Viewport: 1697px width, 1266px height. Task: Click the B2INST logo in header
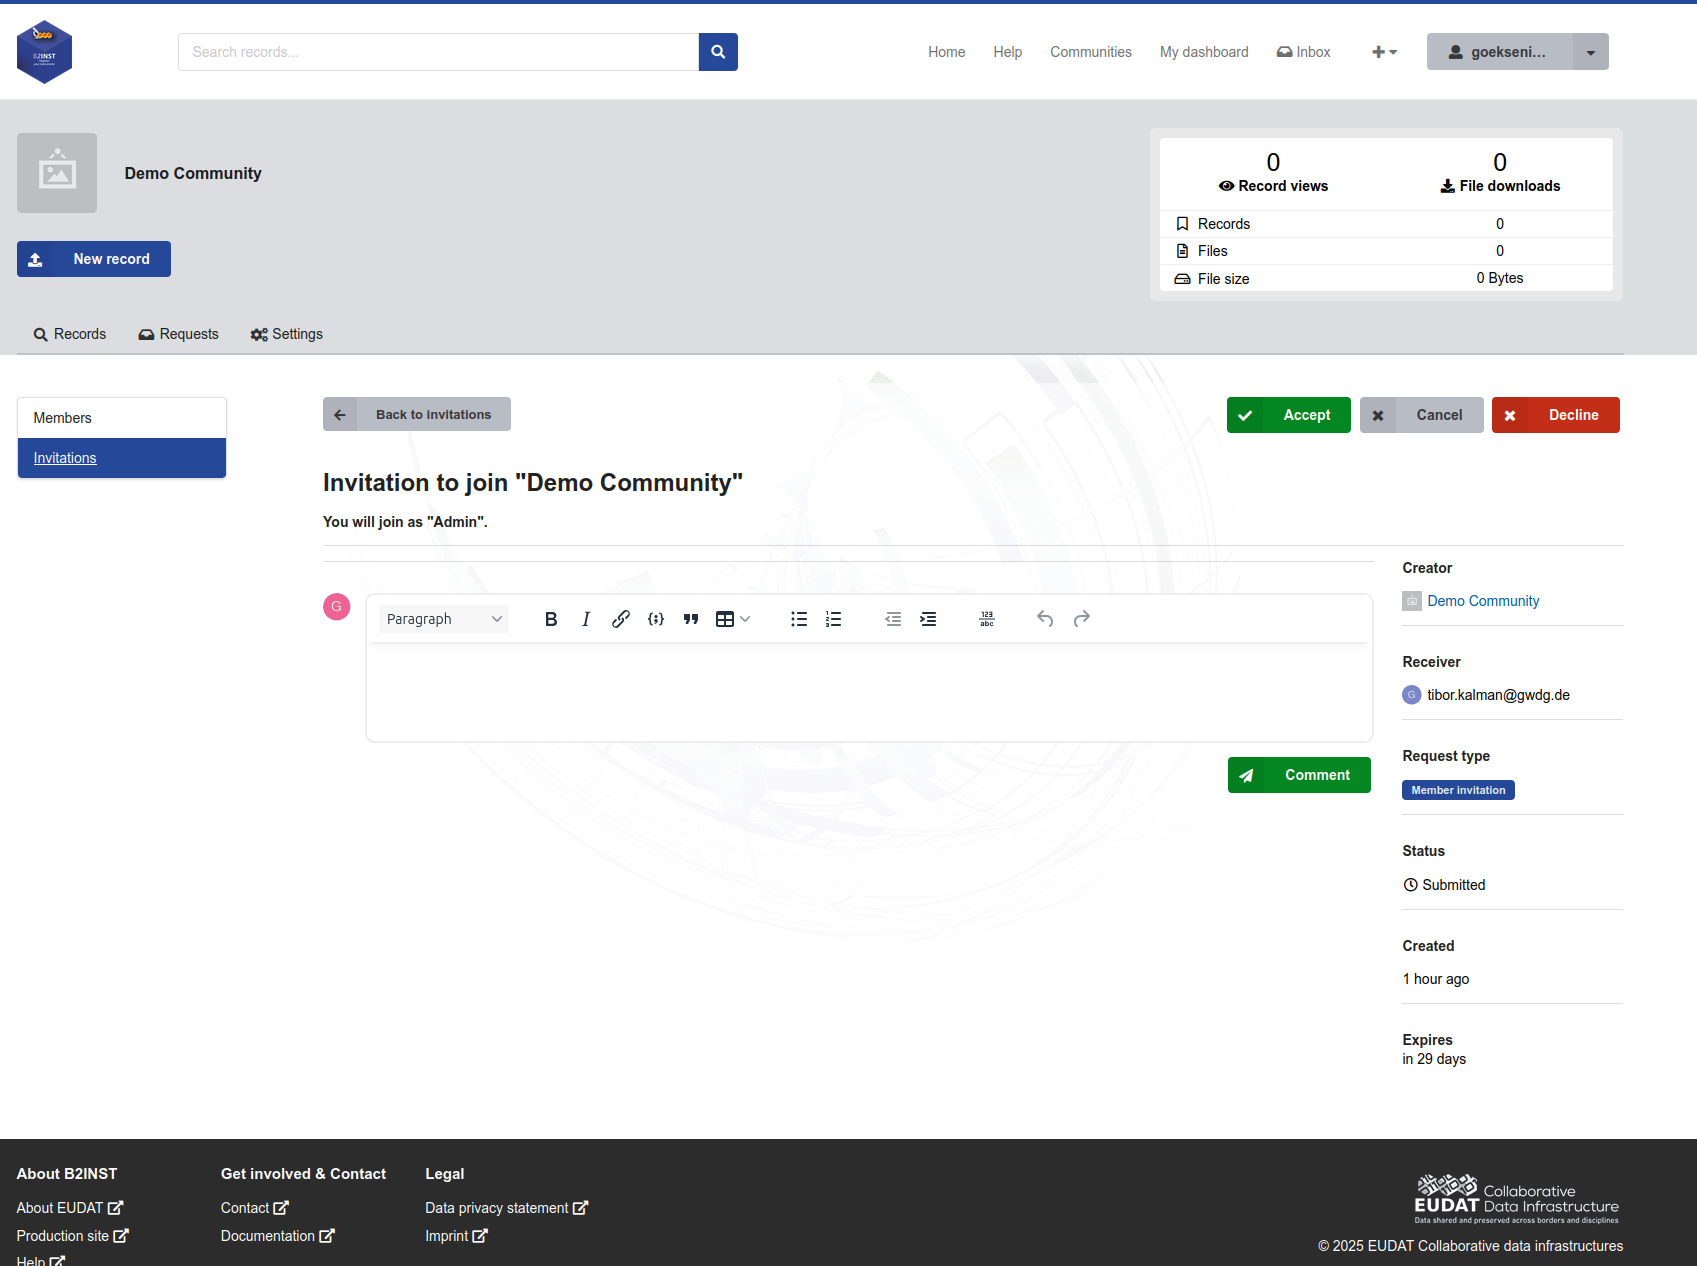[44, 52]
